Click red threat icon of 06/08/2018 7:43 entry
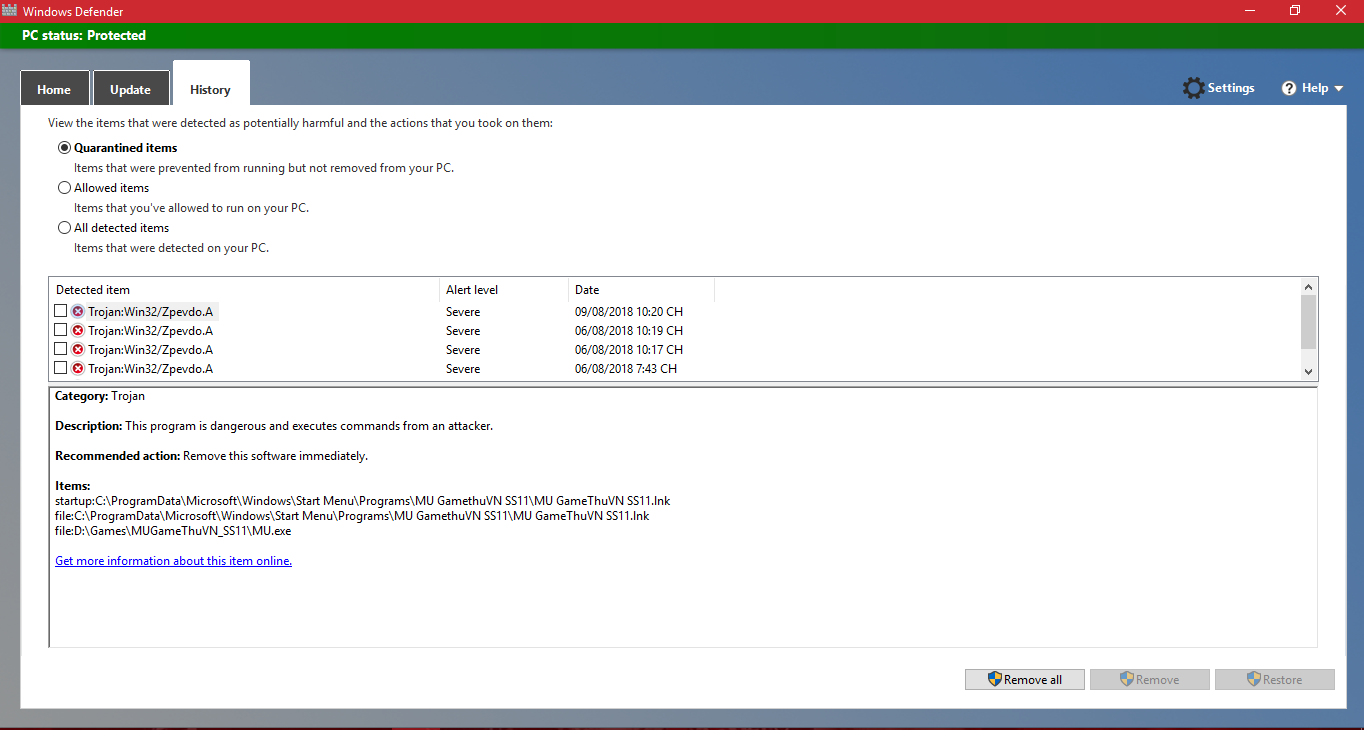The height and width of the screenshot is (730, 1364). click(x=78, y=369)
